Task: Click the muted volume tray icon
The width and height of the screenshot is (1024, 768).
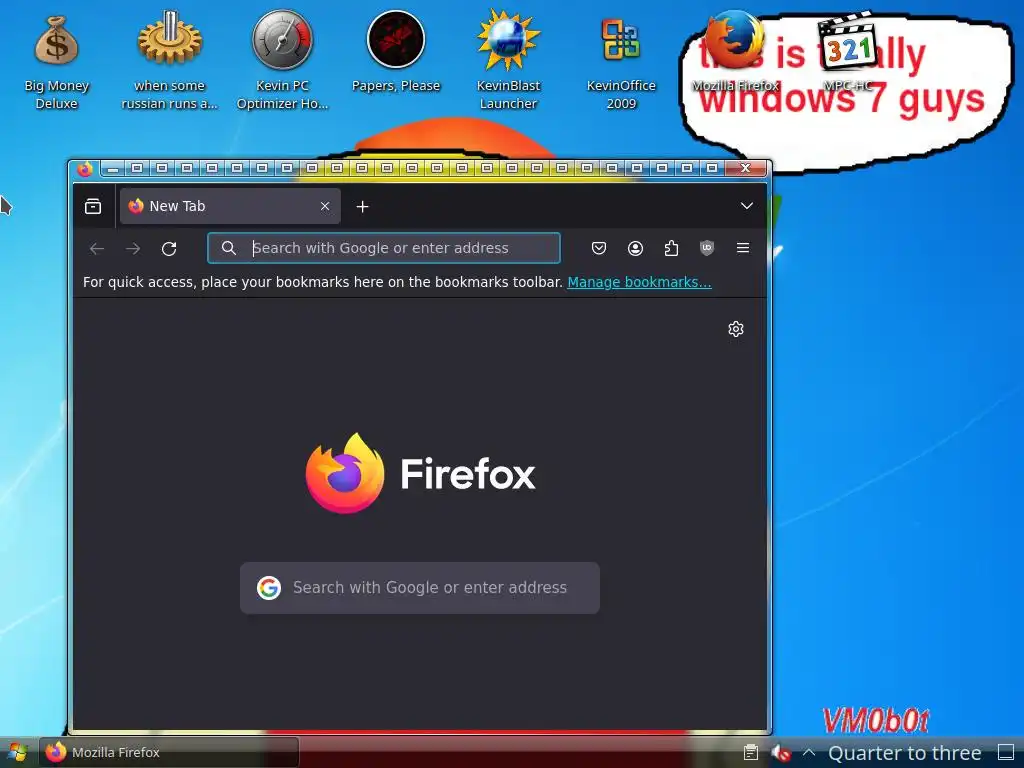Action: point(781,753)
